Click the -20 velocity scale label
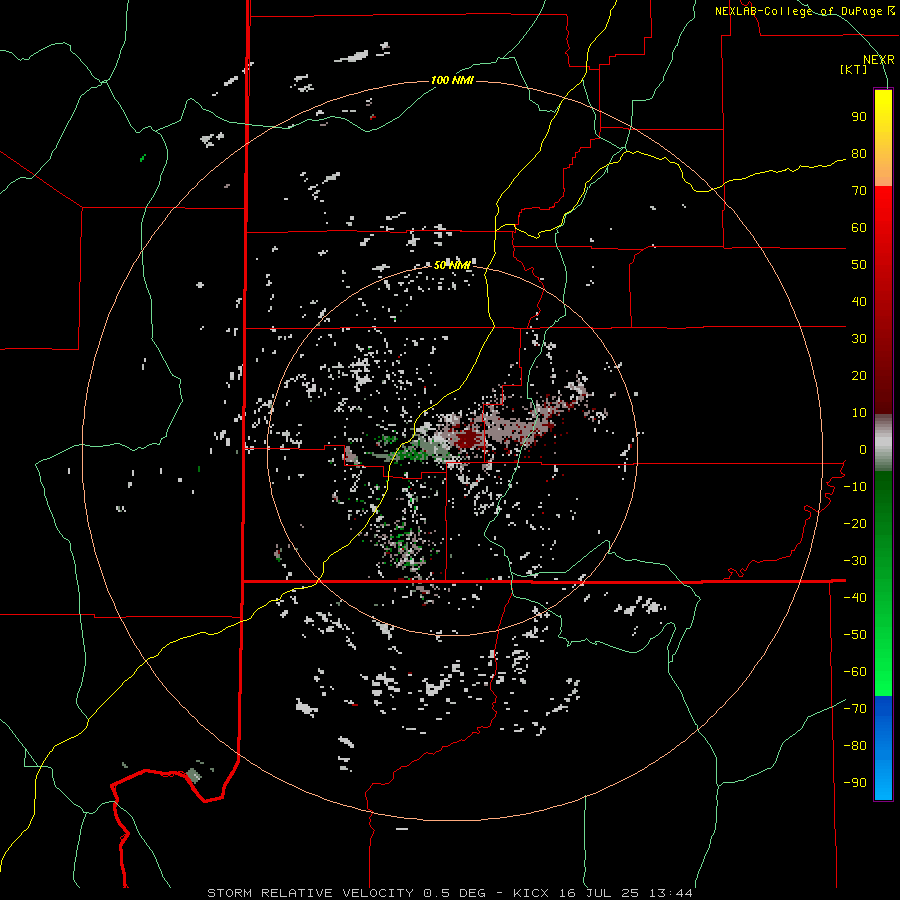 [x=855, y=523]
